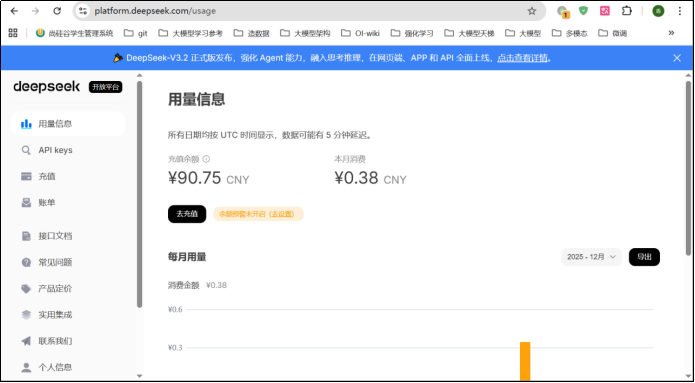Open 接口文档 in the sidebar

coord(68,236)
